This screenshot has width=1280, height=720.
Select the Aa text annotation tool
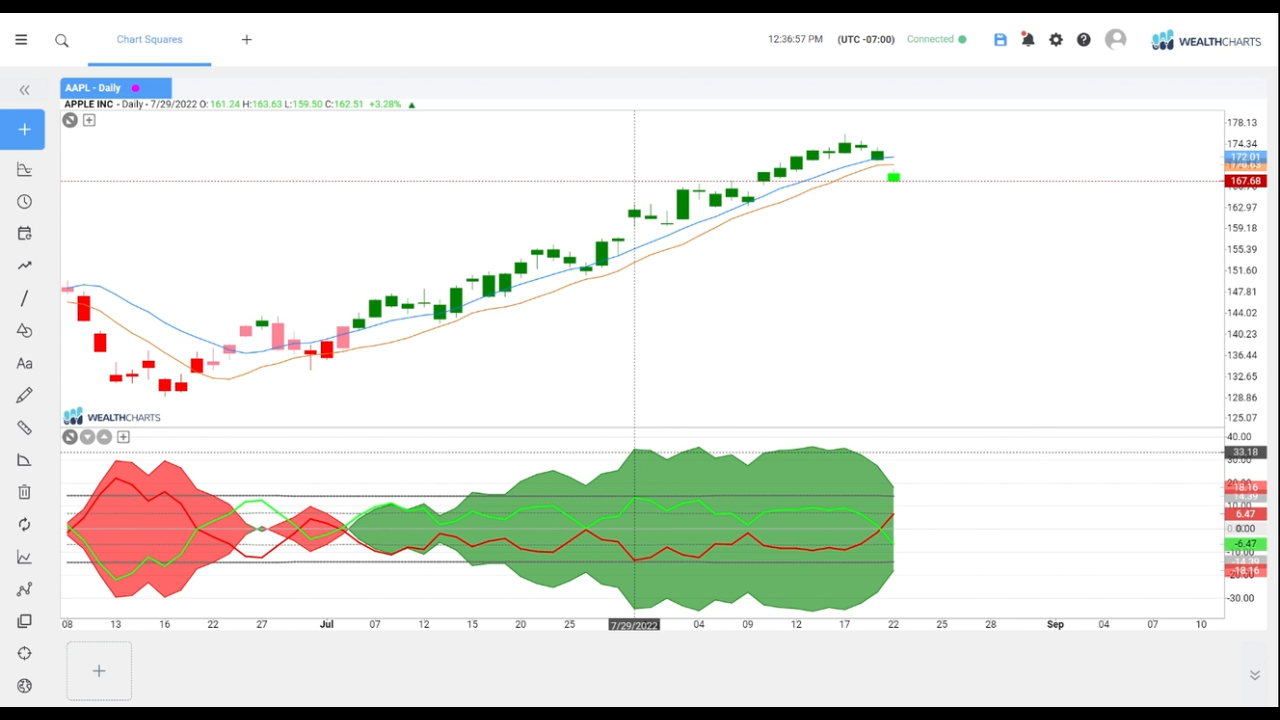tap(24, 363)
